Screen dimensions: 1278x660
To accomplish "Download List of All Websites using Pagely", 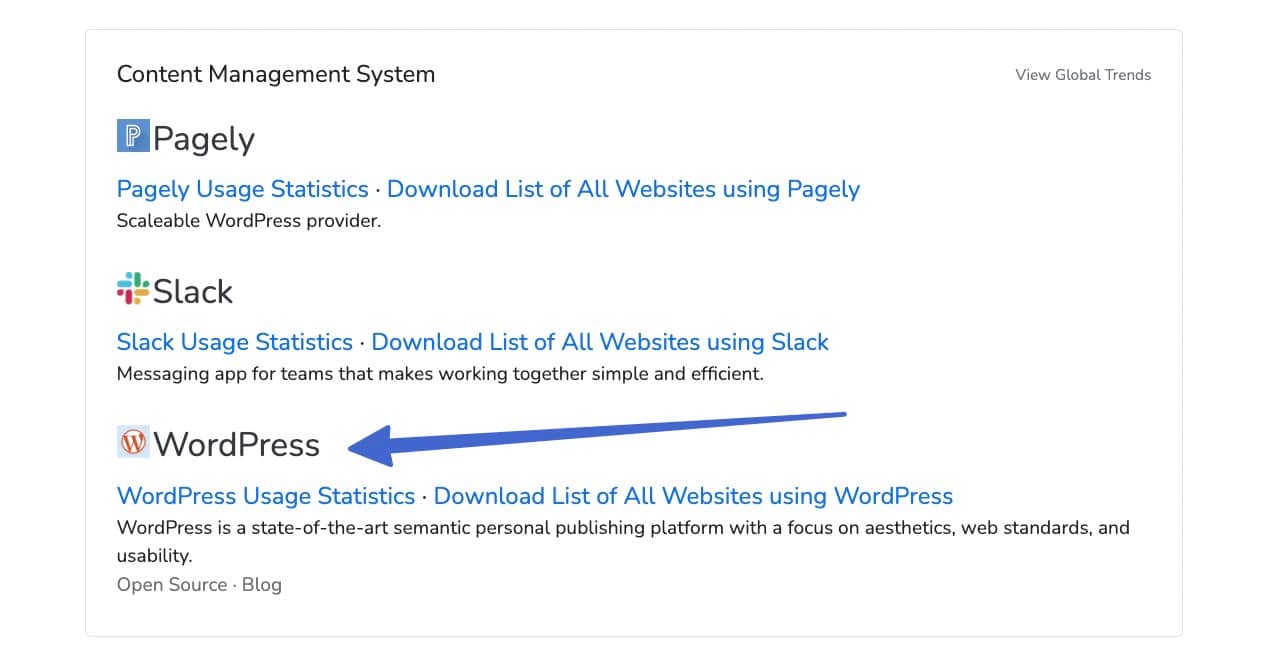I will [x=623, y=189].
